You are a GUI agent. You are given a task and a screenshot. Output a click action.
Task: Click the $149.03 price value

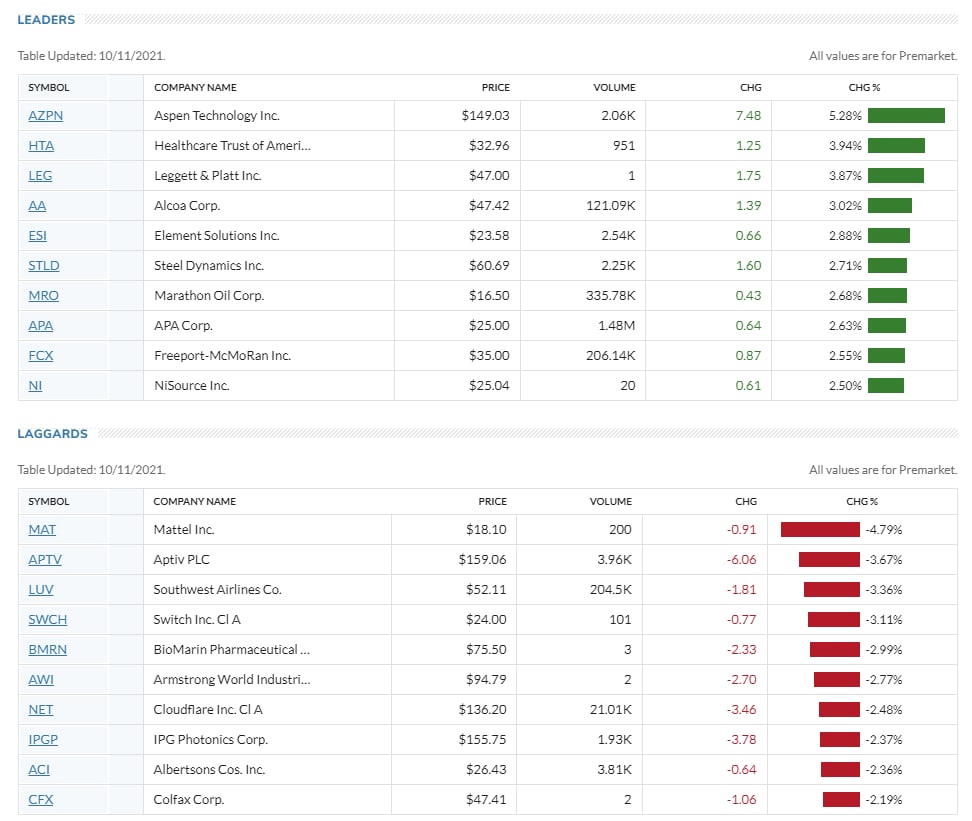click(x=485, y=115)
